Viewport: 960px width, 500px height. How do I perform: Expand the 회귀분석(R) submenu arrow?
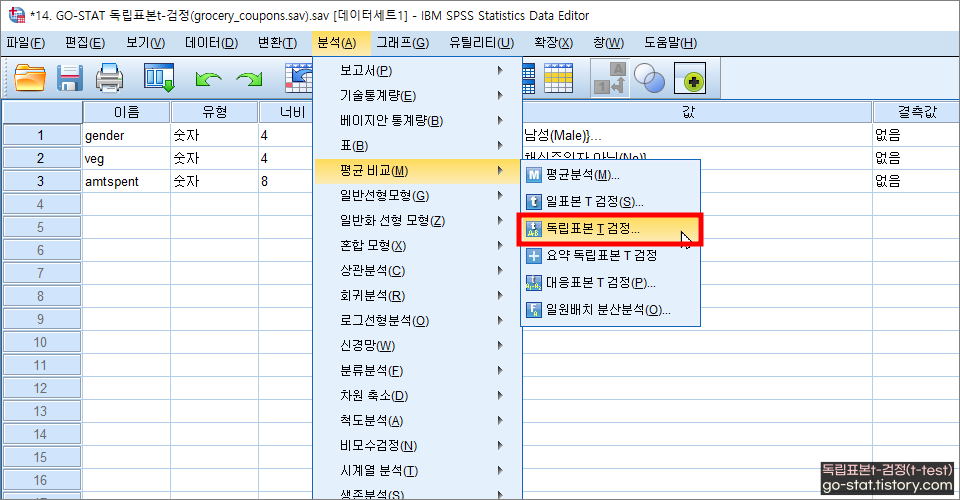pyautogui.click(x=500, y=296)
